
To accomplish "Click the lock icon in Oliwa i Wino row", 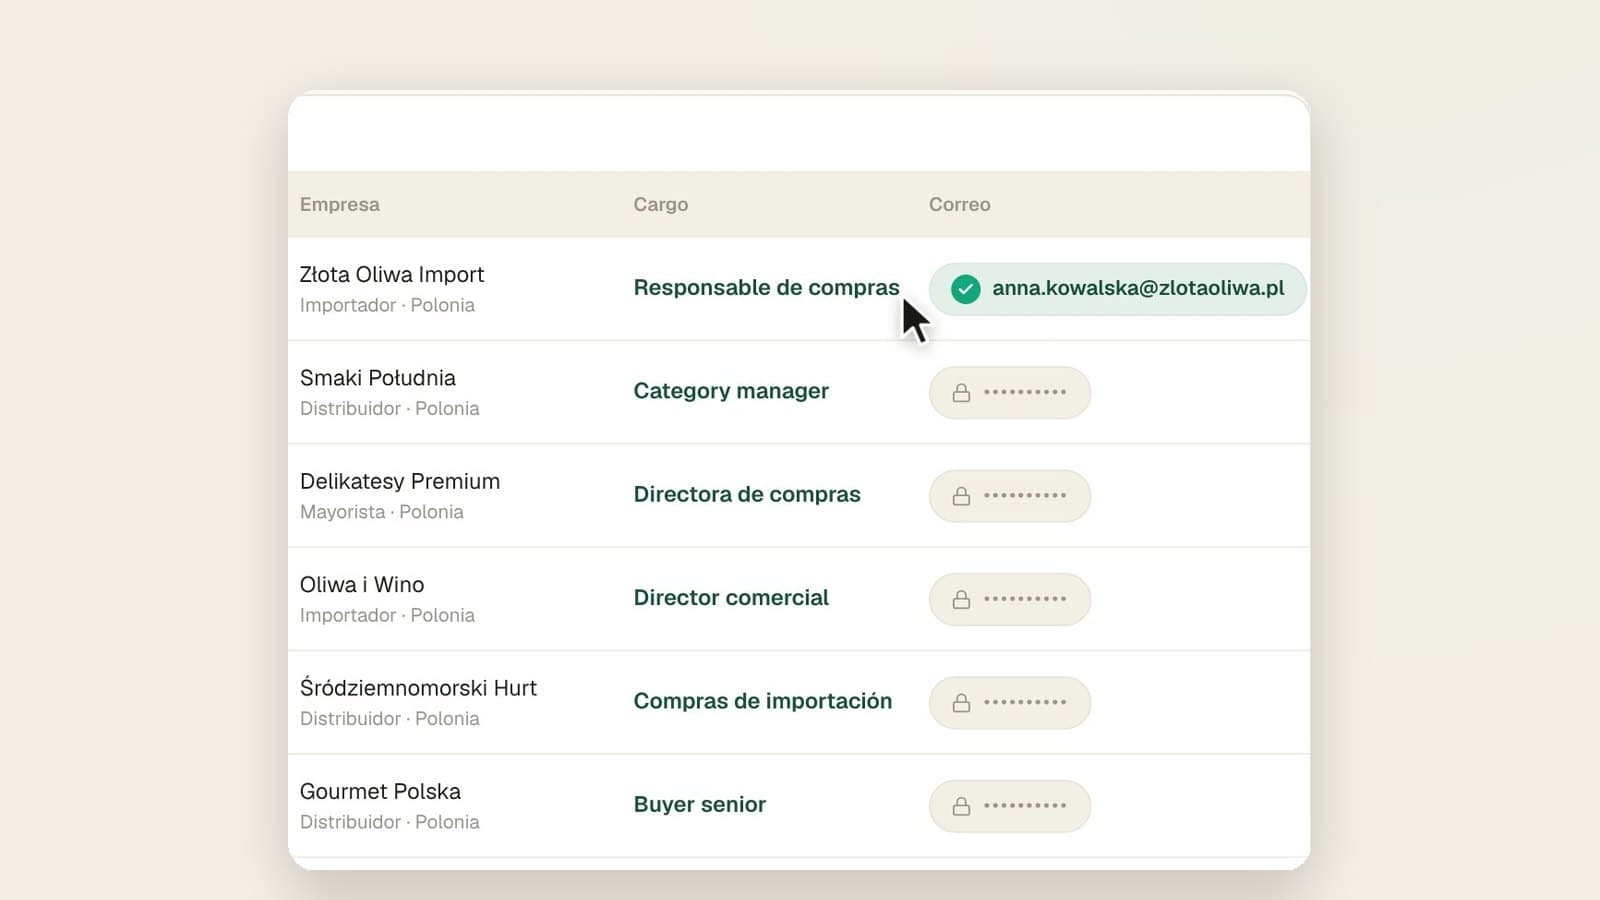I will pos(961,599).
